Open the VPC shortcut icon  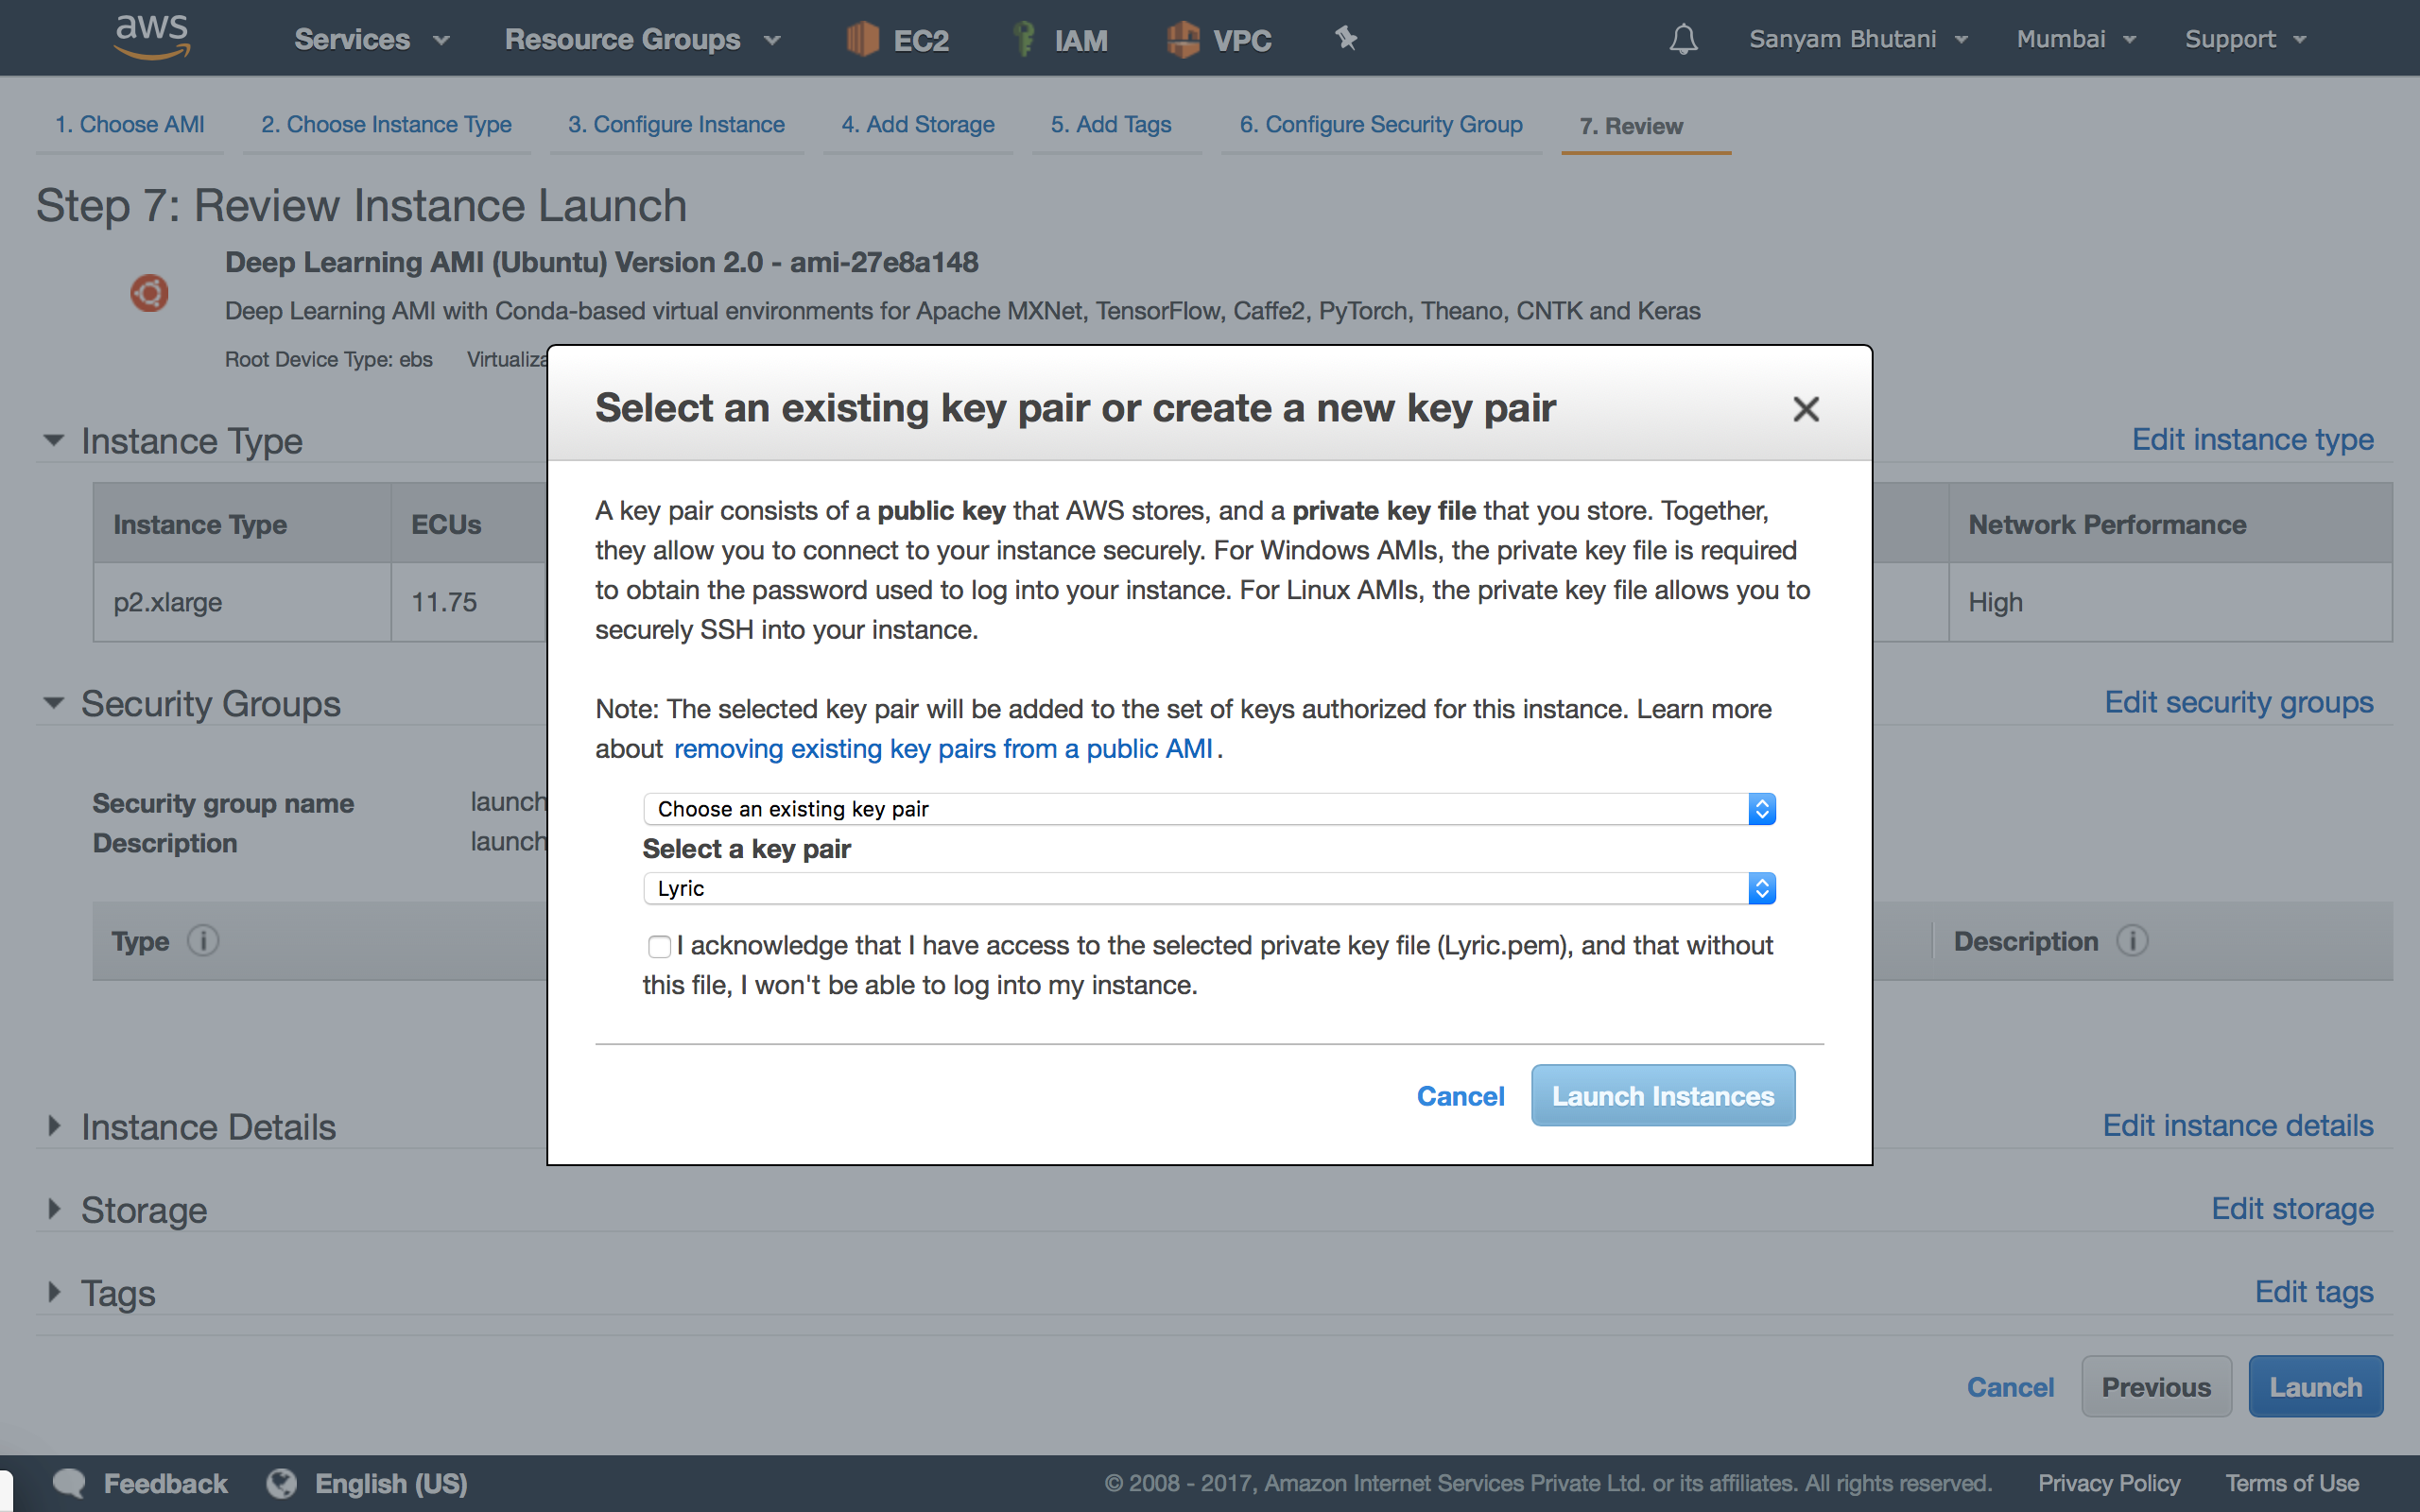tap(1183, 39)
